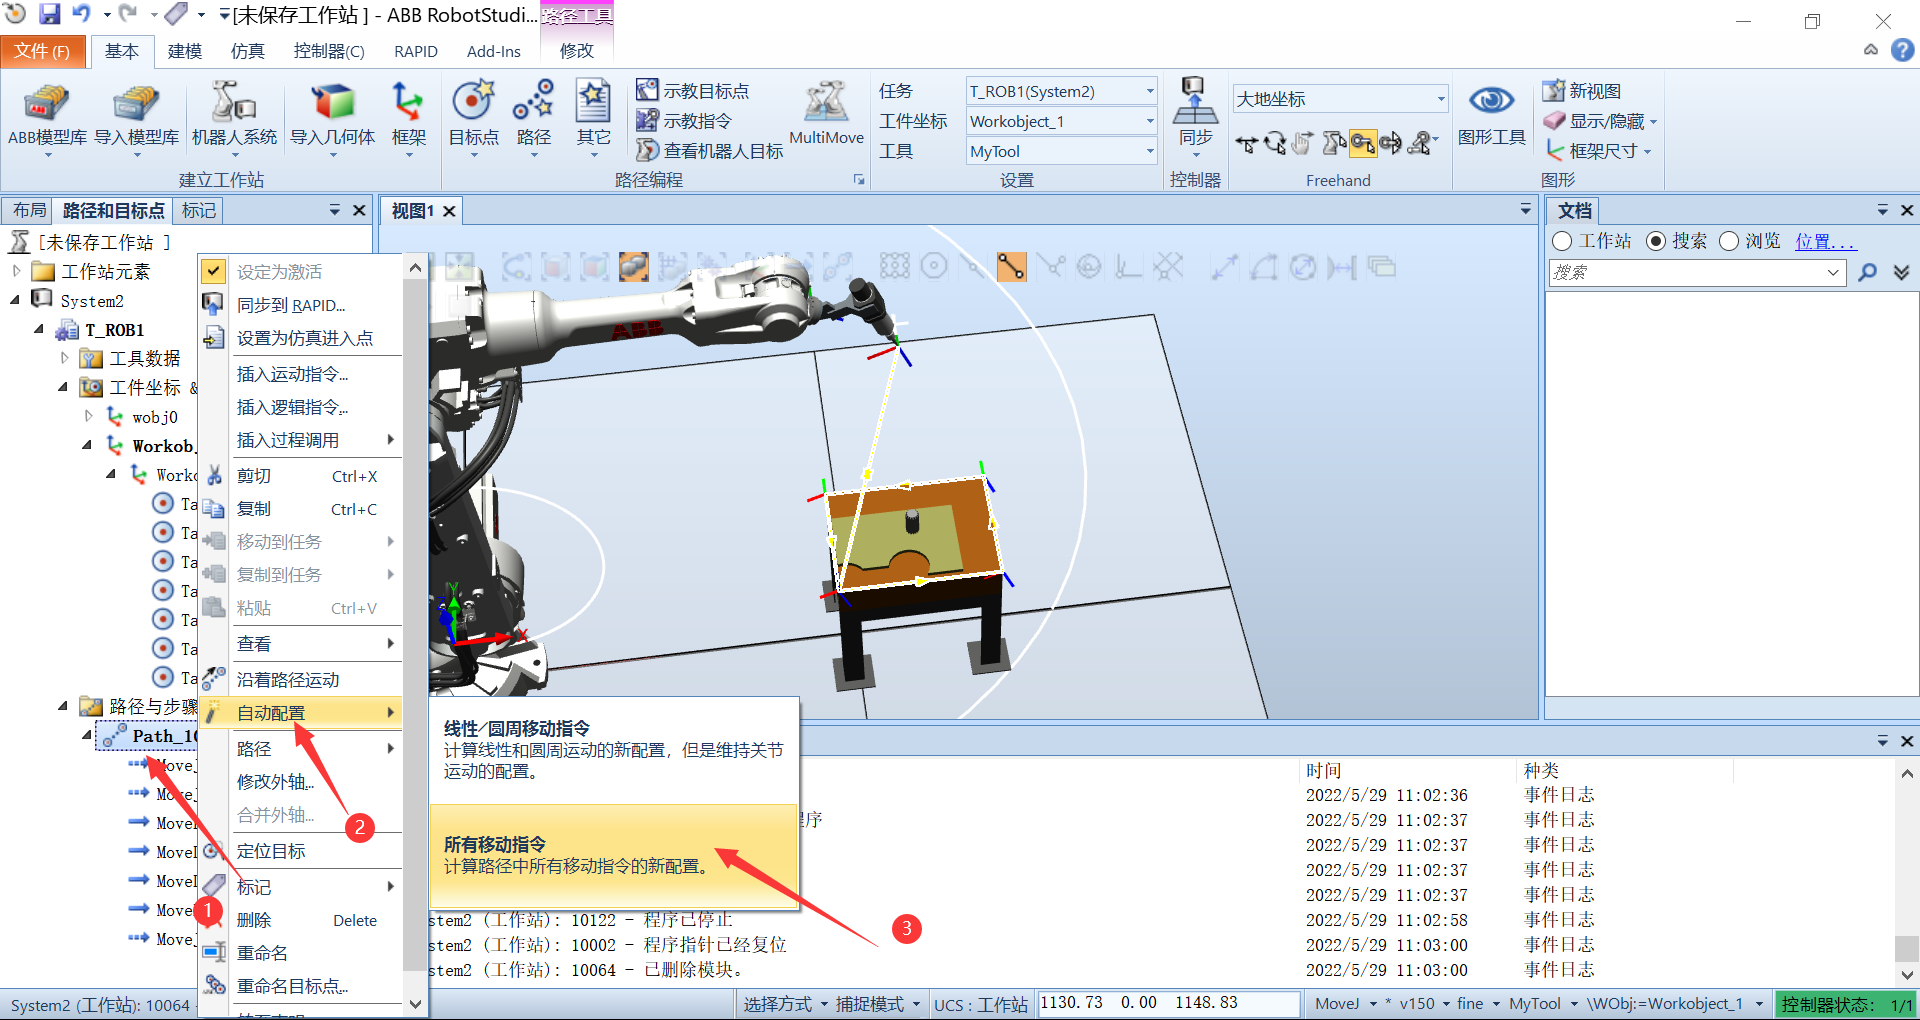This screenshot has height=1020, width=1920.
Task: Select the Freehand move tool icon
Action: [1246, 144]
